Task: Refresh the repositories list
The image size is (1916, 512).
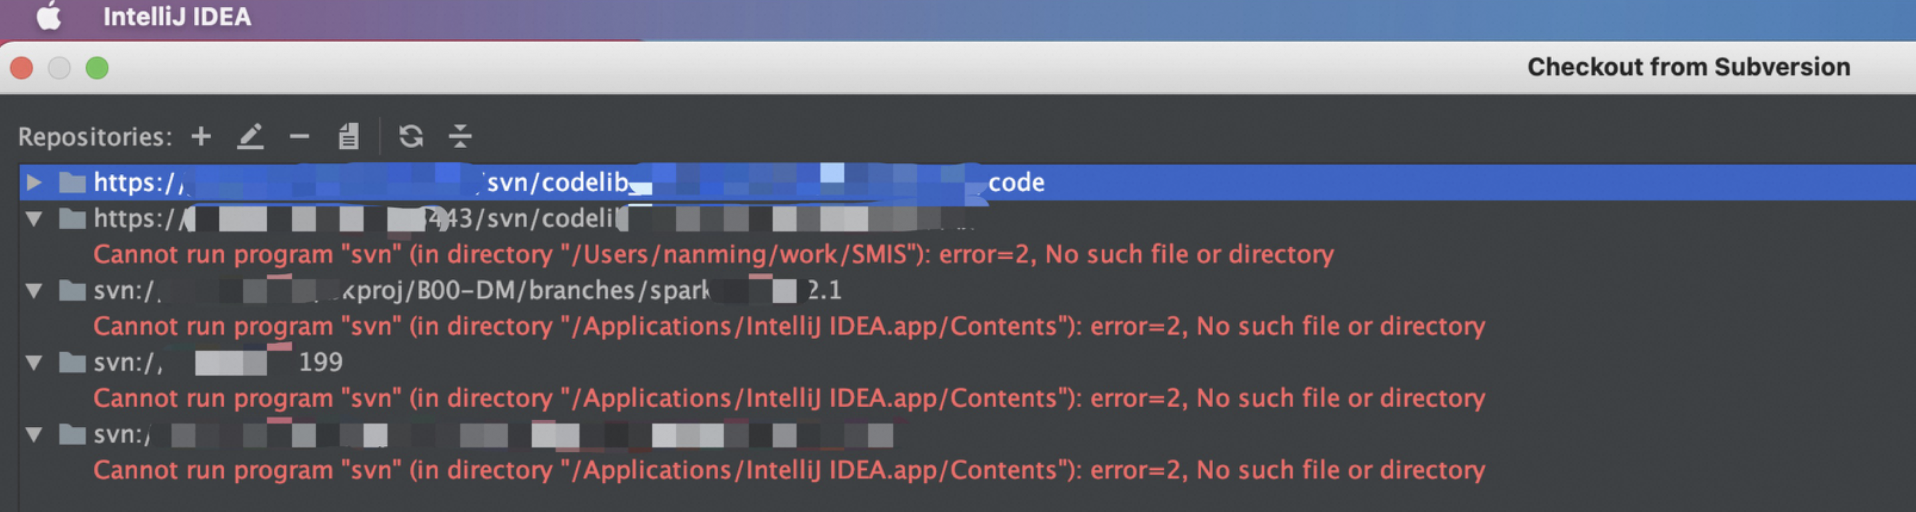Action: coord(411,136)
